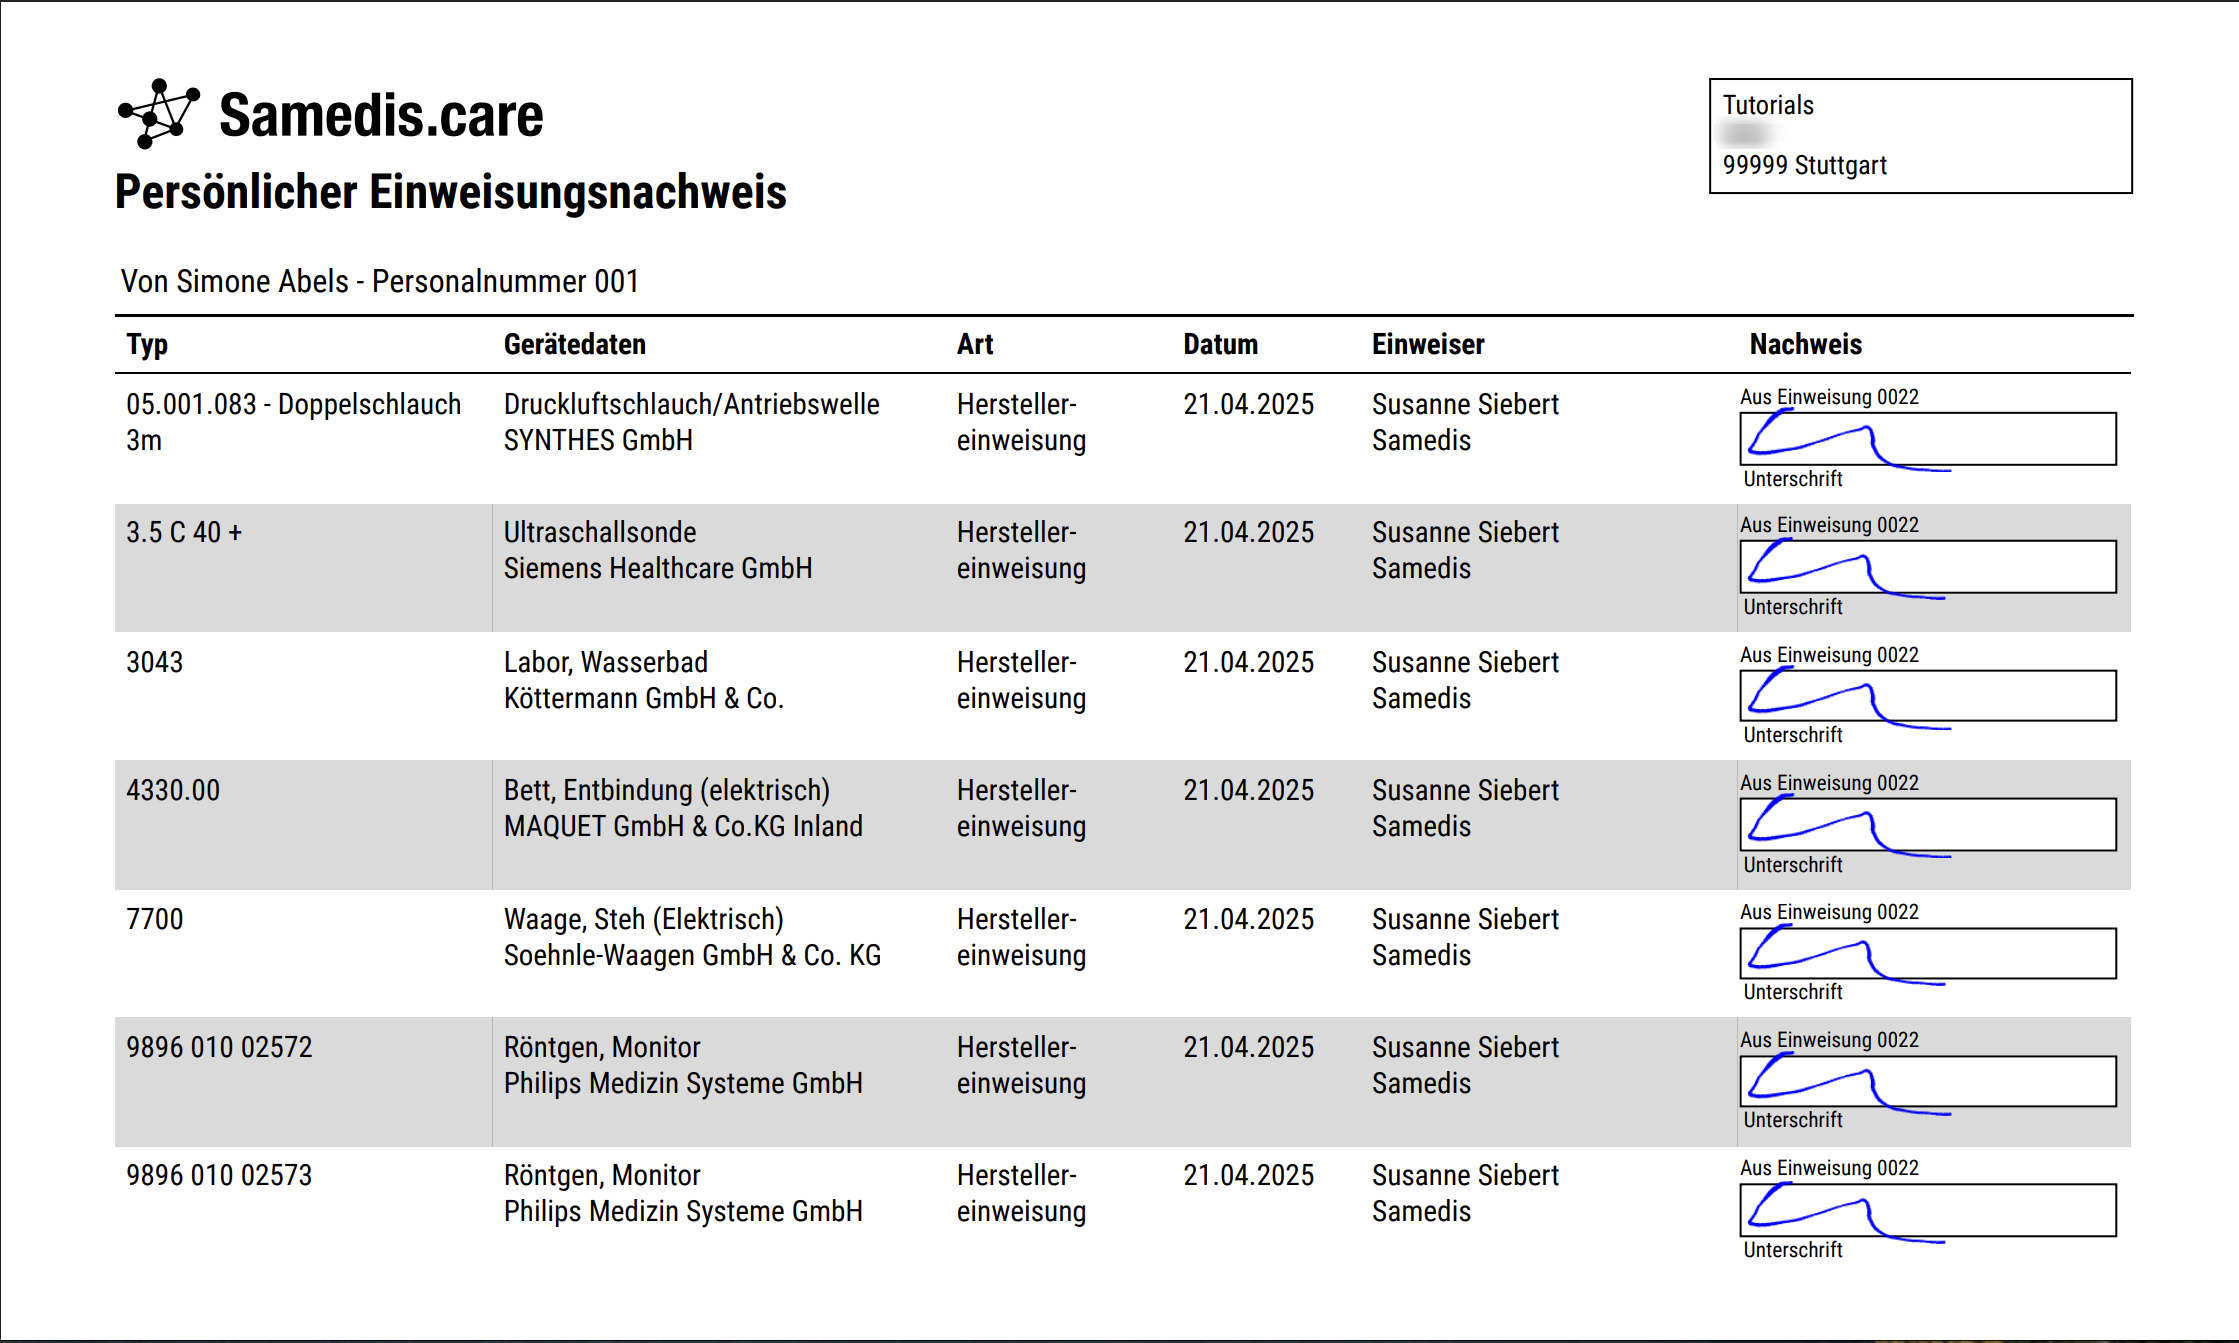The height and width of the screenshot is (1343, 2239).
Task: Select type number 4330.00 in the table
Action: (x=173, y=791)
